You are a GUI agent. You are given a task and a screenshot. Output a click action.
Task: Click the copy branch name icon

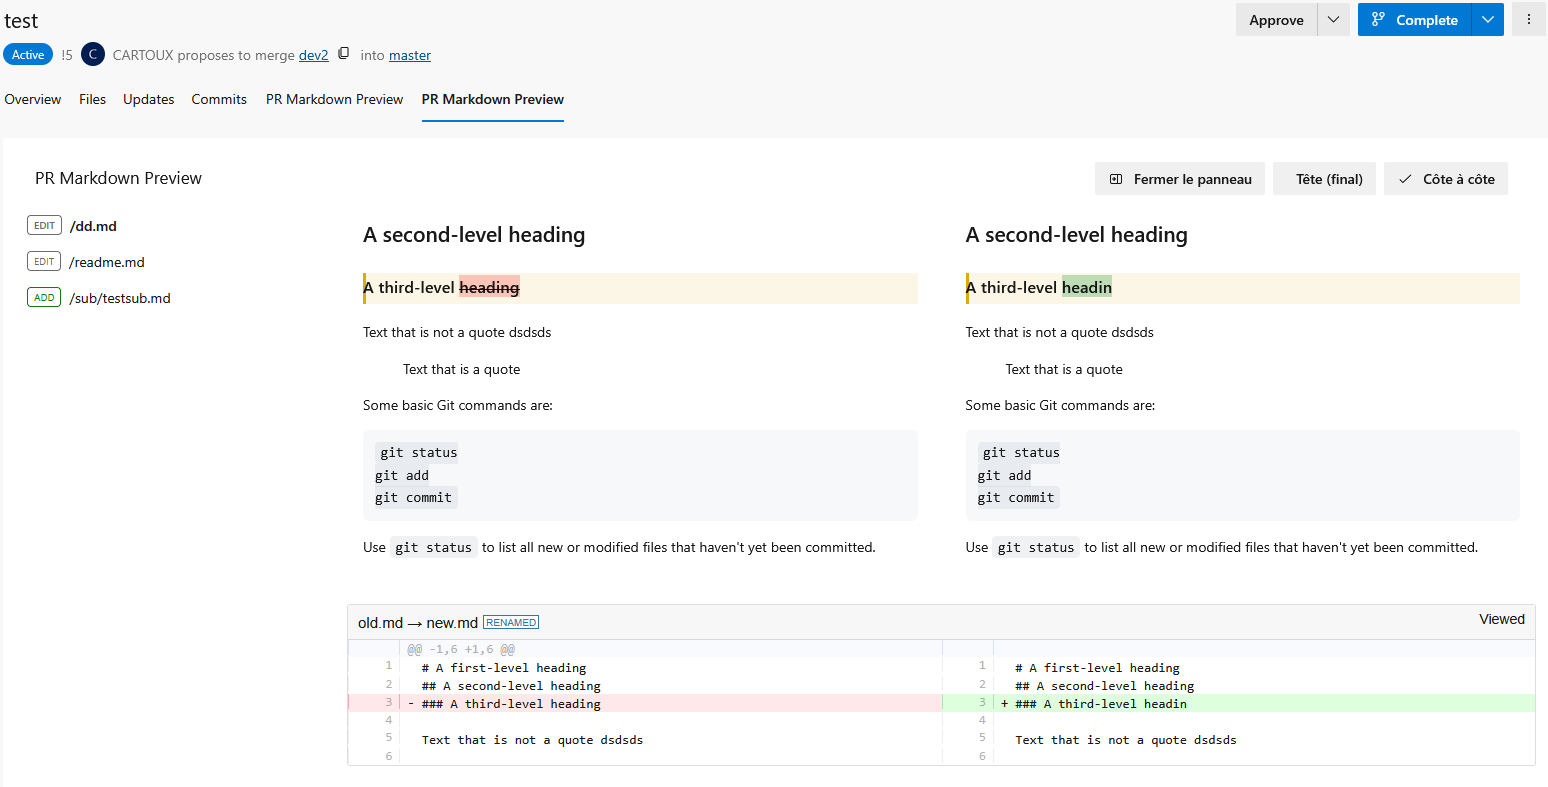(344, 54)
